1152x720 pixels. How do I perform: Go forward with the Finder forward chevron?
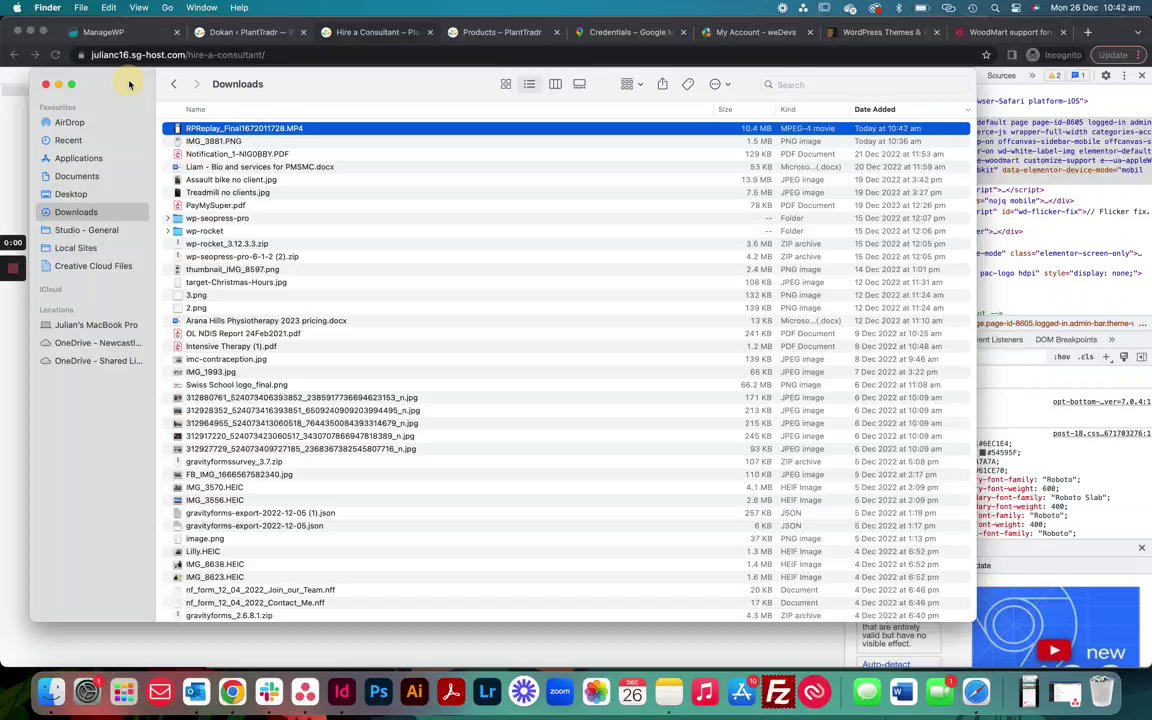point(196,84)
